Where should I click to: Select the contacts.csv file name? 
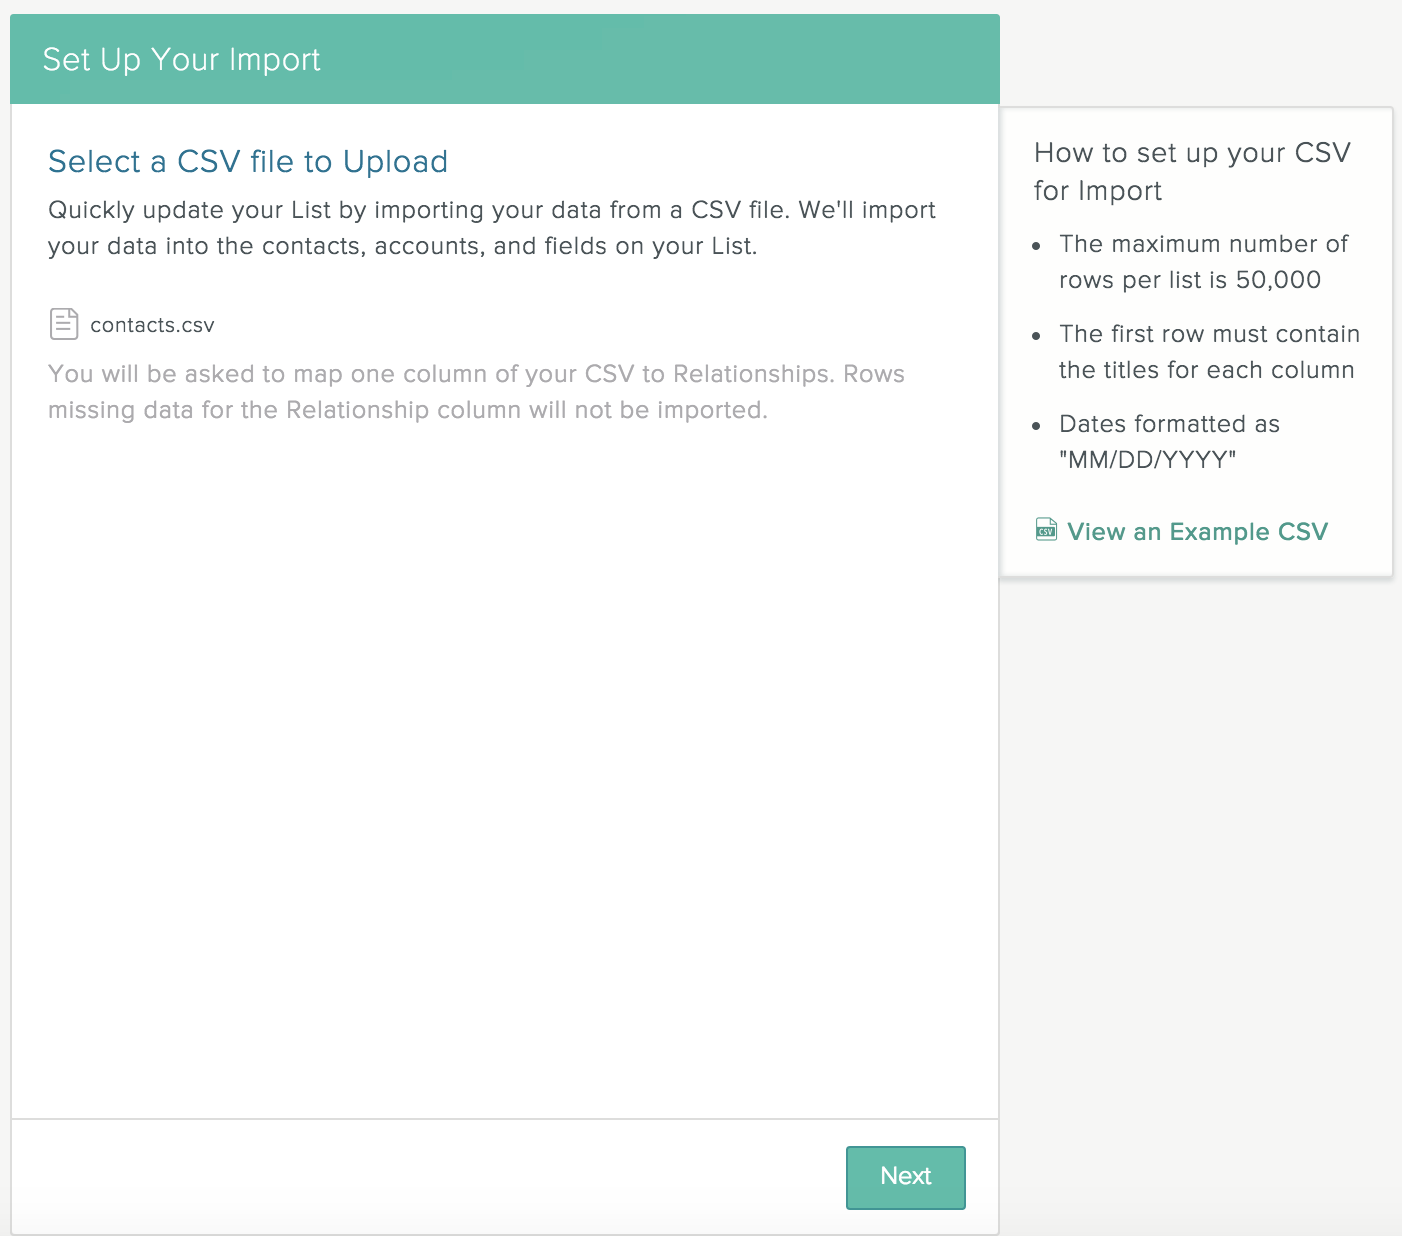coord(152,325)
